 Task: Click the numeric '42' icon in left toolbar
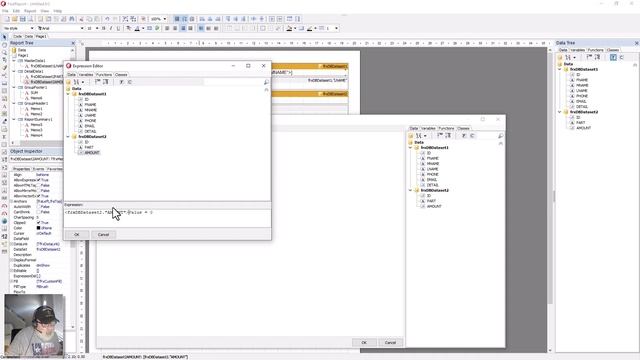(x=4, y=236)
